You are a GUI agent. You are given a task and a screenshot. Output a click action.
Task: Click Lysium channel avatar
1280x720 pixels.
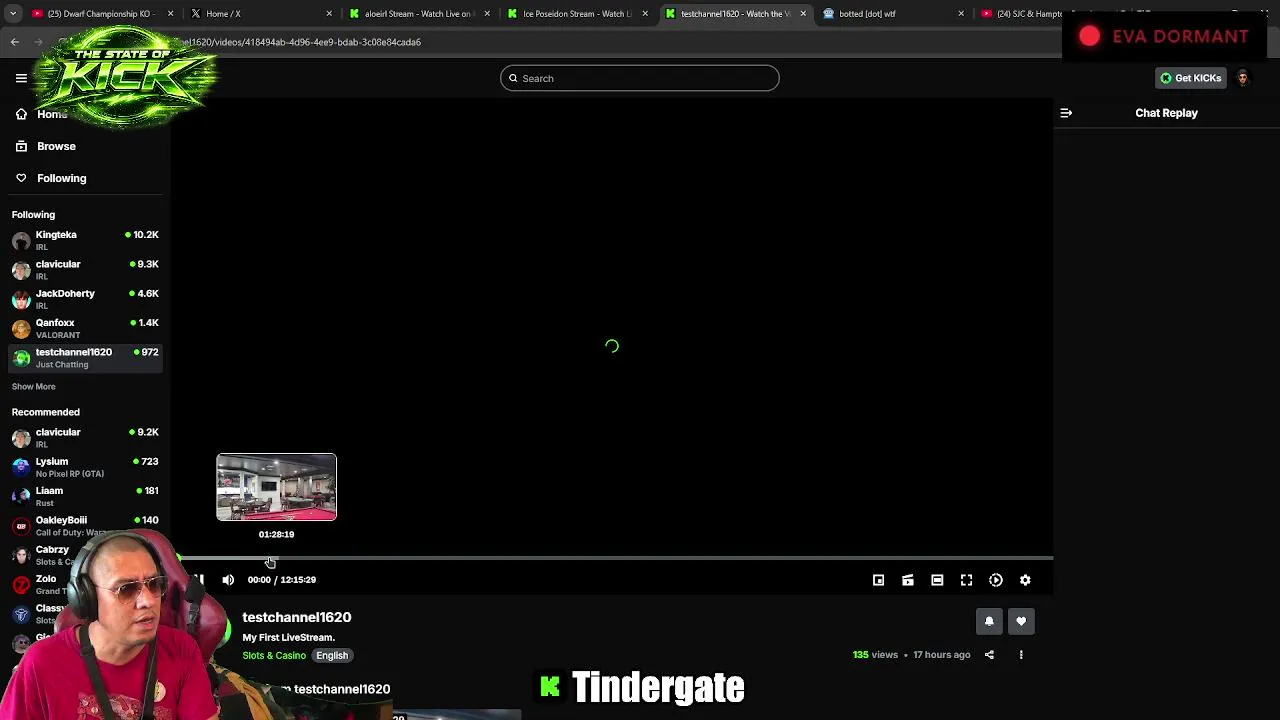pyautogui.click(x=21, y=466)
